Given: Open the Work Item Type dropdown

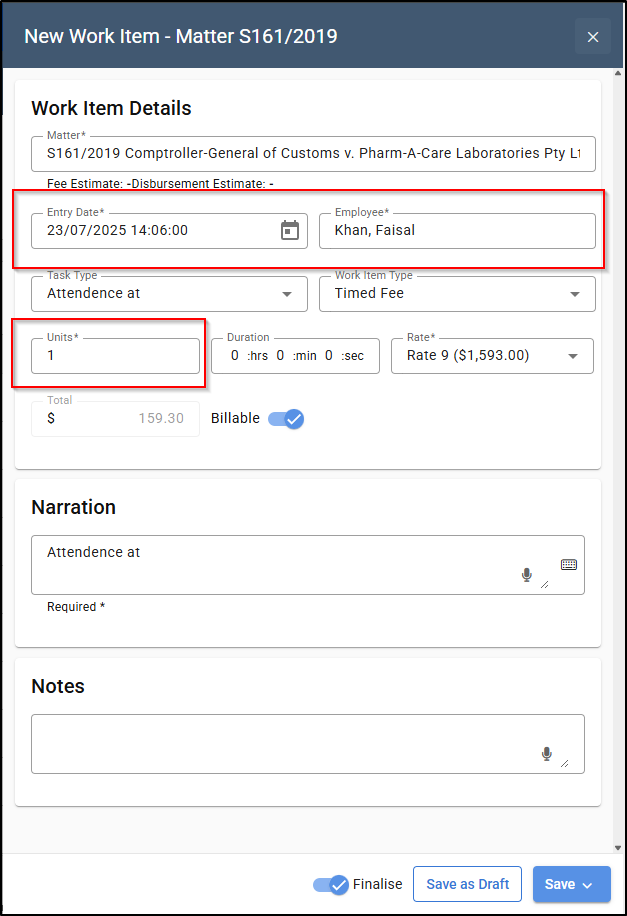Looking at the screenshot, I should coord(457,294).
